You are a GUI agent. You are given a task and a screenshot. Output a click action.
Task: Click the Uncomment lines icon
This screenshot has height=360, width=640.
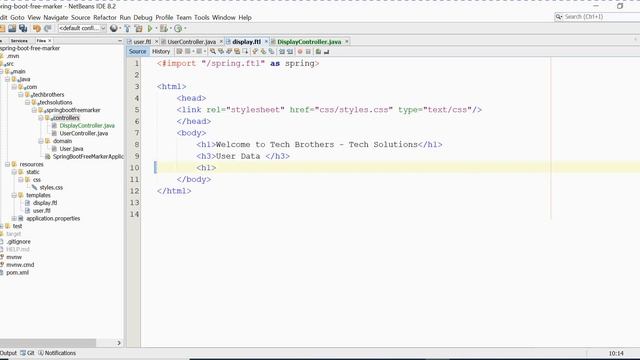click(327, 51)
